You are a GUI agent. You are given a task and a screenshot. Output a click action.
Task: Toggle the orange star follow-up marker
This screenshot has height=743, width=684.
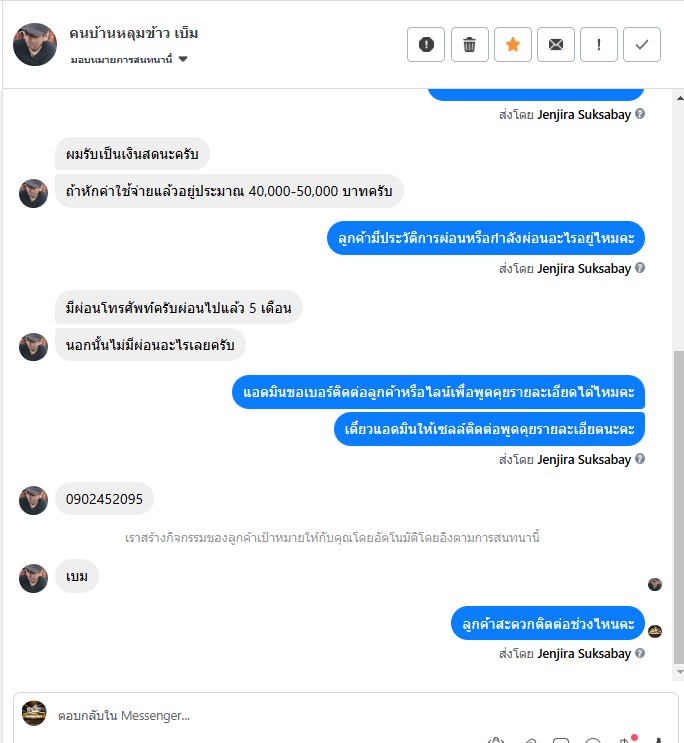[512, 45]
